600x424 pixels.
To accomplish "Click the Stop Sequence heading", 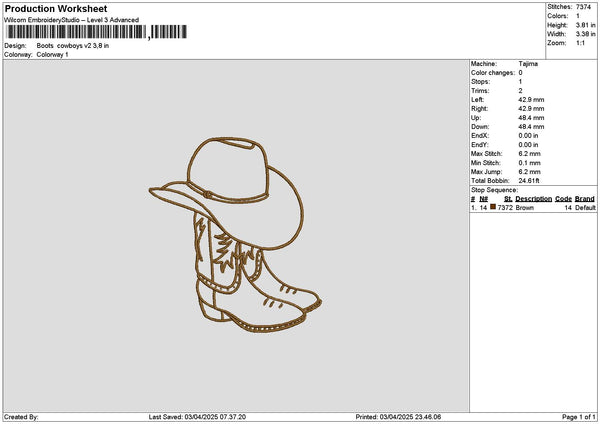I will (x=494, y=190).
